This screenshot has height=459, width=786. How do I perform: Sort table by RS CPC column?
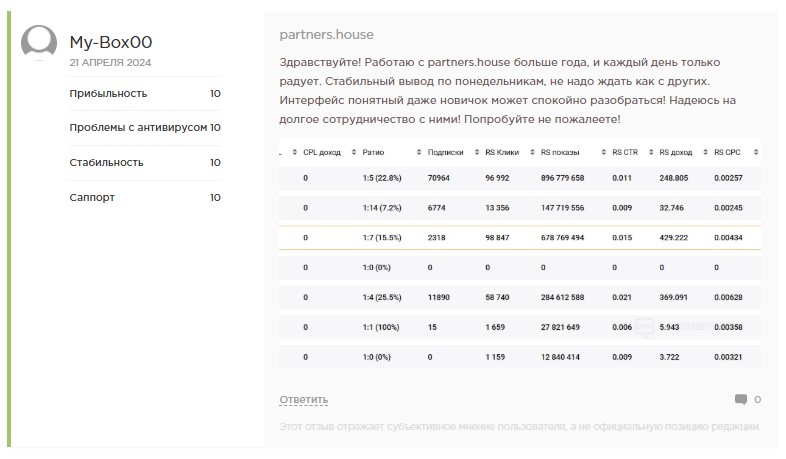[727, 152]
